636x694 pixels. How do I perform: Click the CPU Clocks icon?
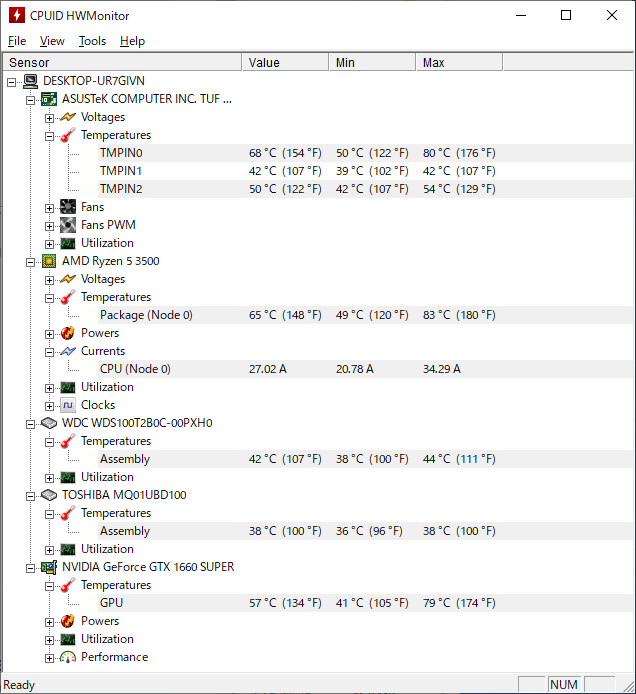68,405
